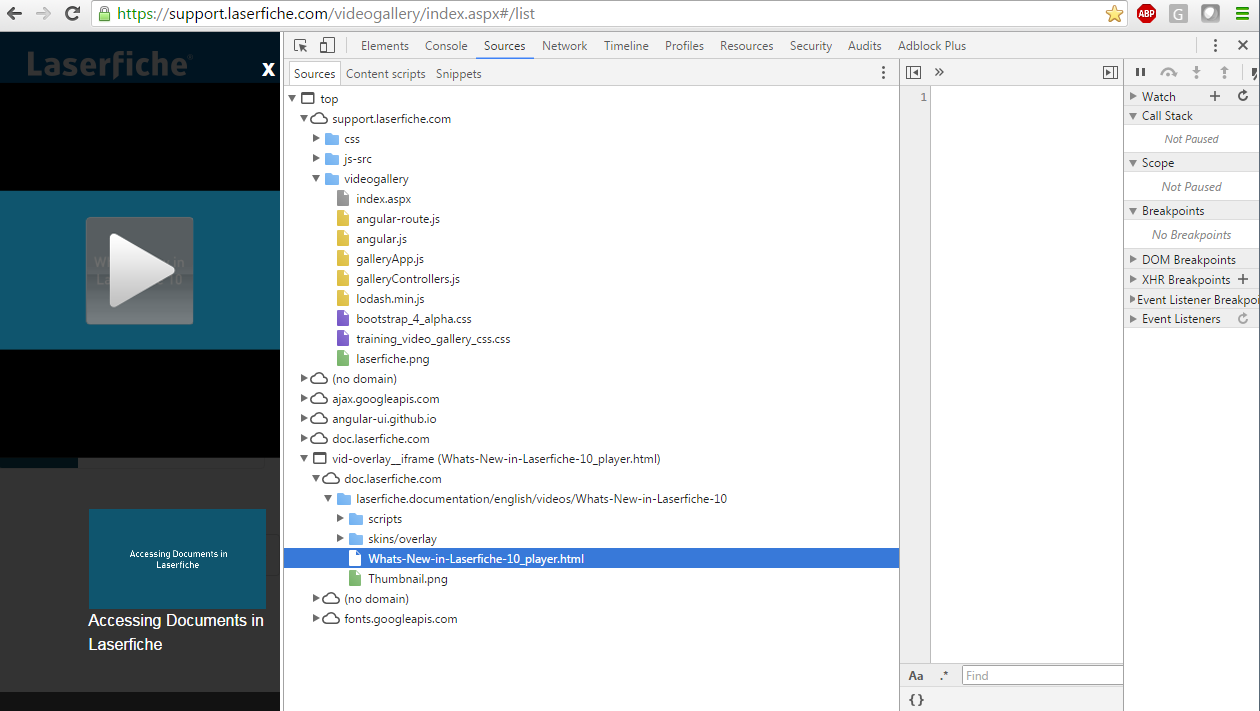This screenshot has width=1260, height=711.
Task: Open Thumbnail.png in the tree
Action: click(x=408, y=579)
